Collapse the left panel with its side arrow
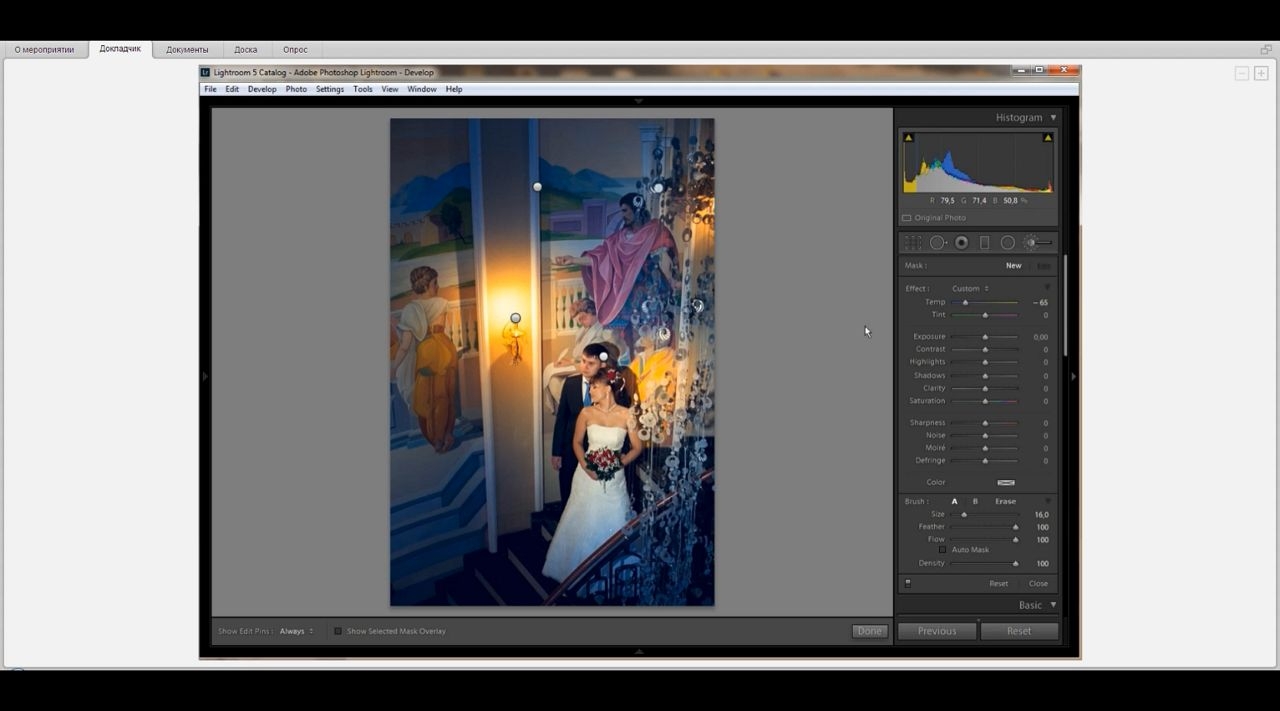Viewport: 1280px width, 711px height. 205,377
